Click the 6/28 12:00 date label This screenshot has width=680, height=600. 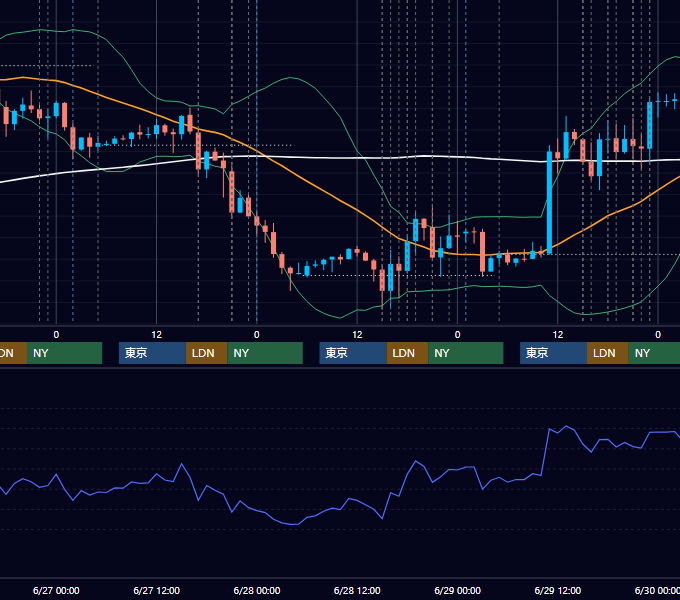click(x=357, y=590)
